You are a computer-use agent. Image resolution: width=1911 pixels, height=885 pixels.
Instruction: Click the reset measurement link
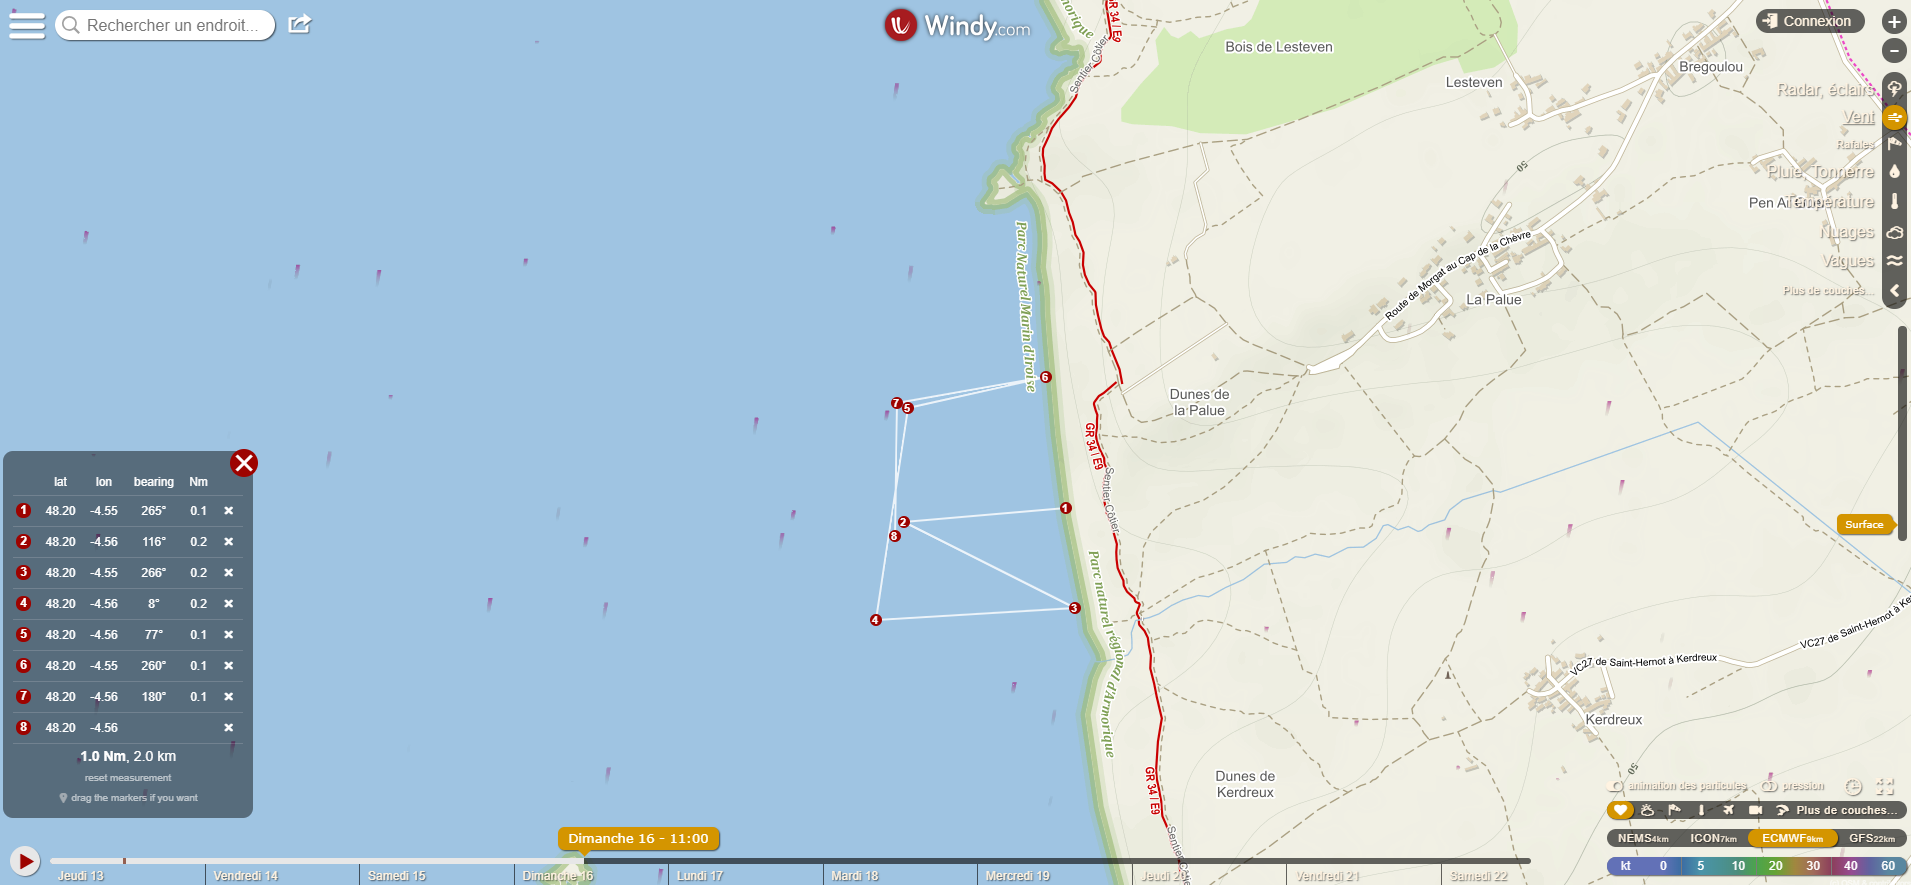click(x=128, y=778)
